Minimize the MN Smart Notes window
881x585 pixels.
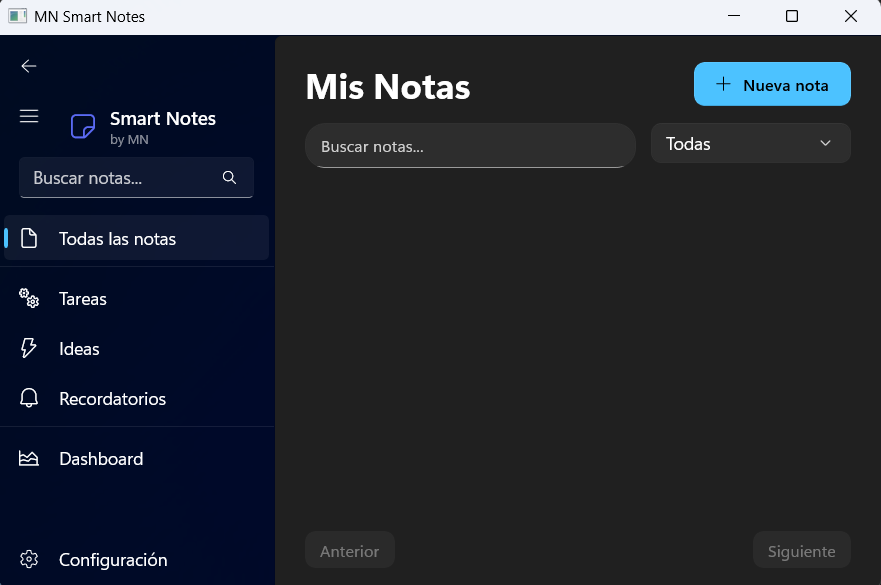tap(734, 16)
